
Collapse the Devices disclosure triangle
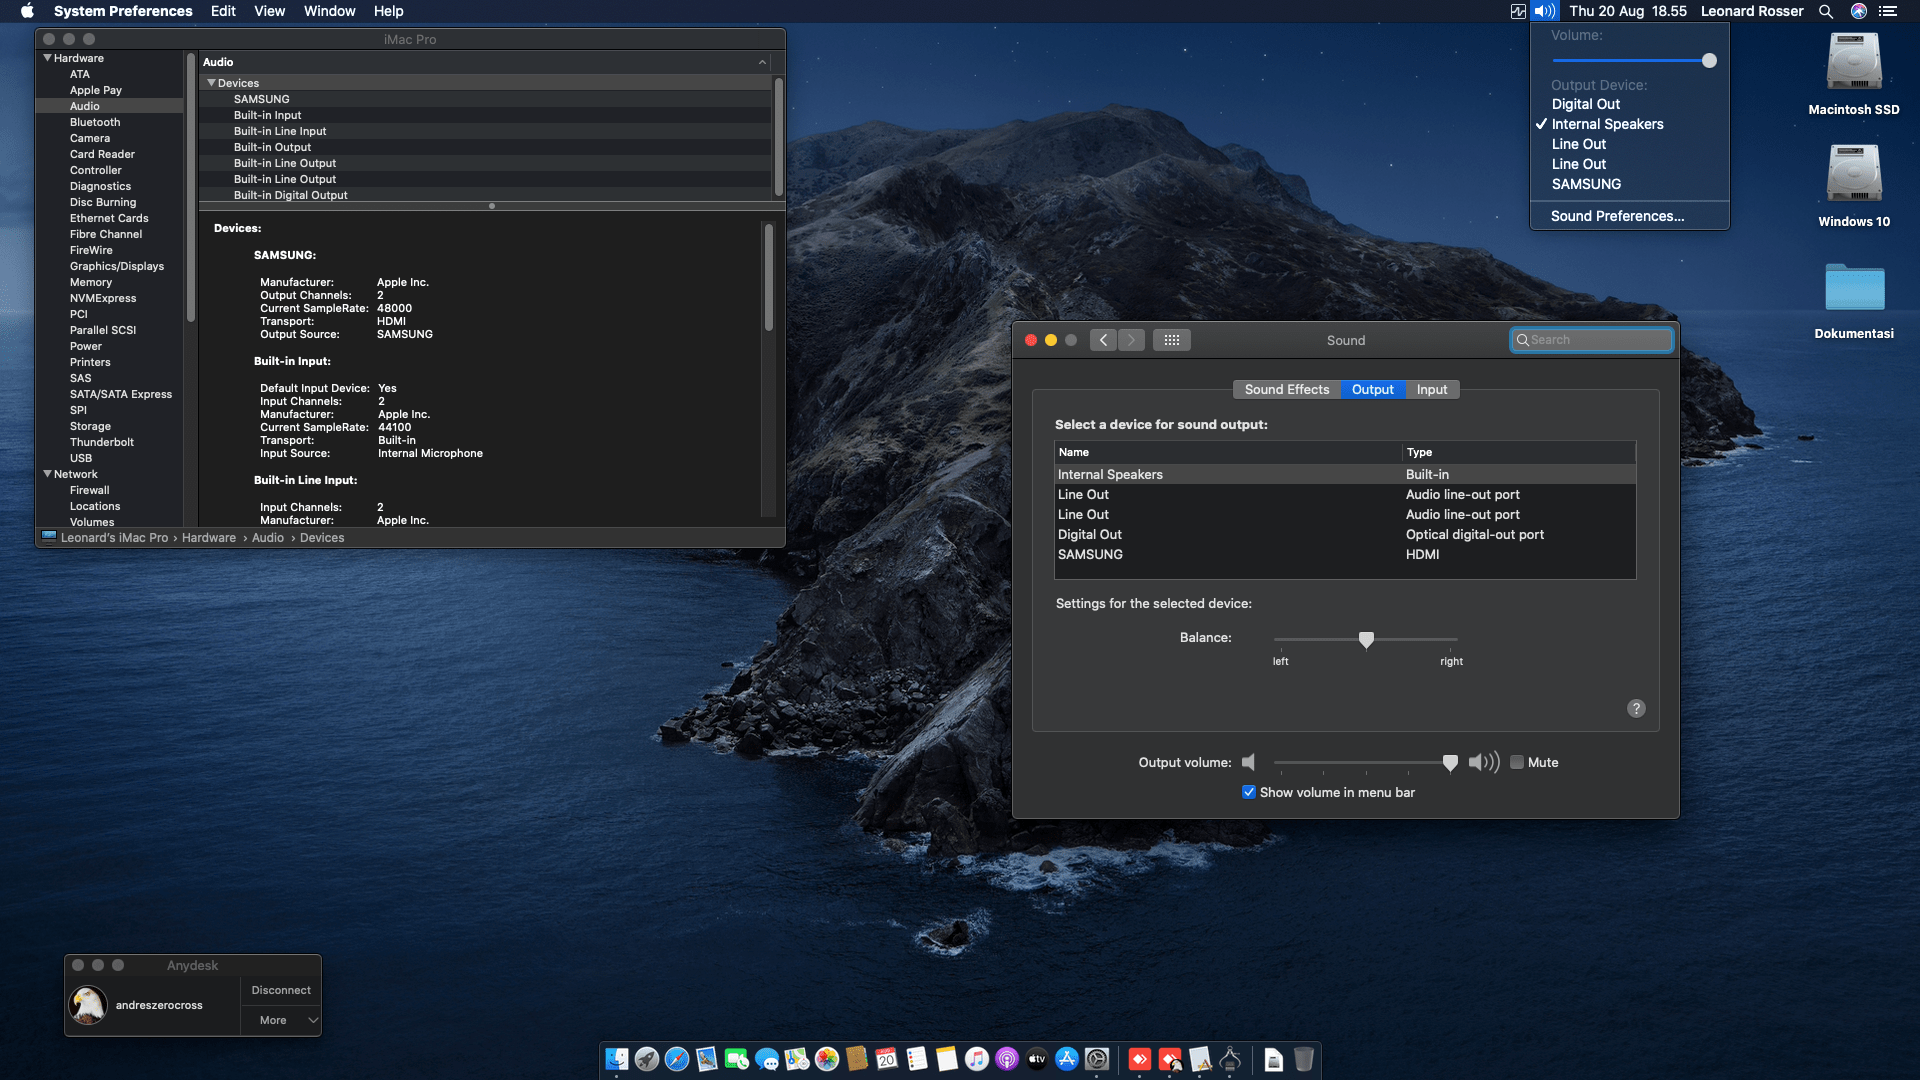click(211, 83)
